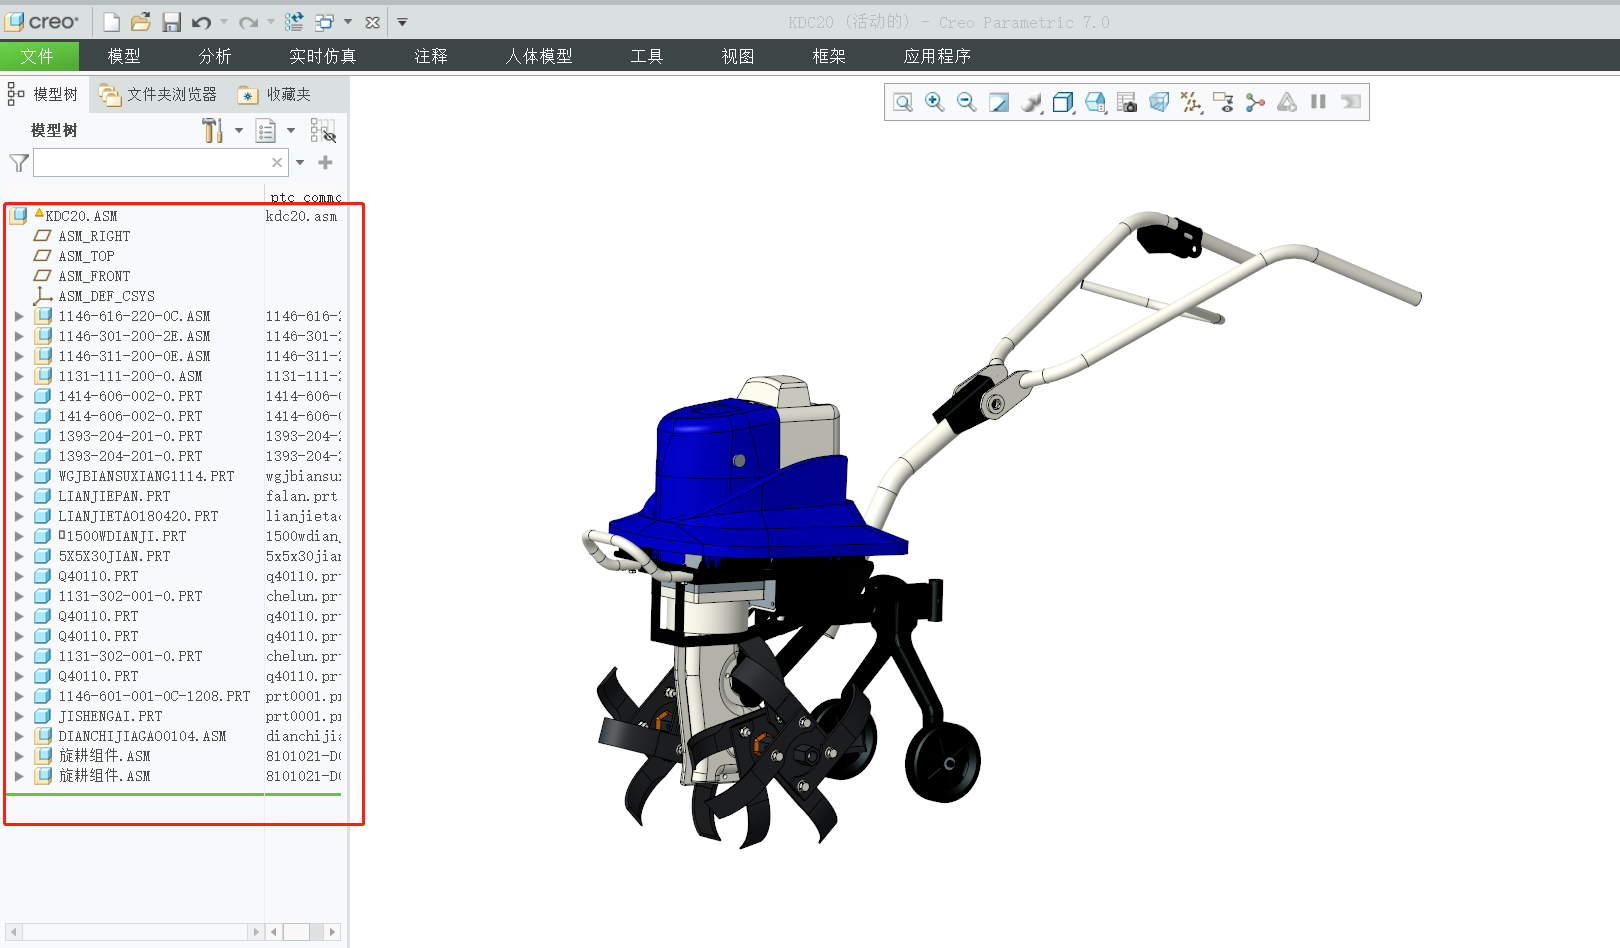This screenshot has height=948, width=1620.
Task: Customize quick access toolbar dropdown
Action: pos(402,22)
